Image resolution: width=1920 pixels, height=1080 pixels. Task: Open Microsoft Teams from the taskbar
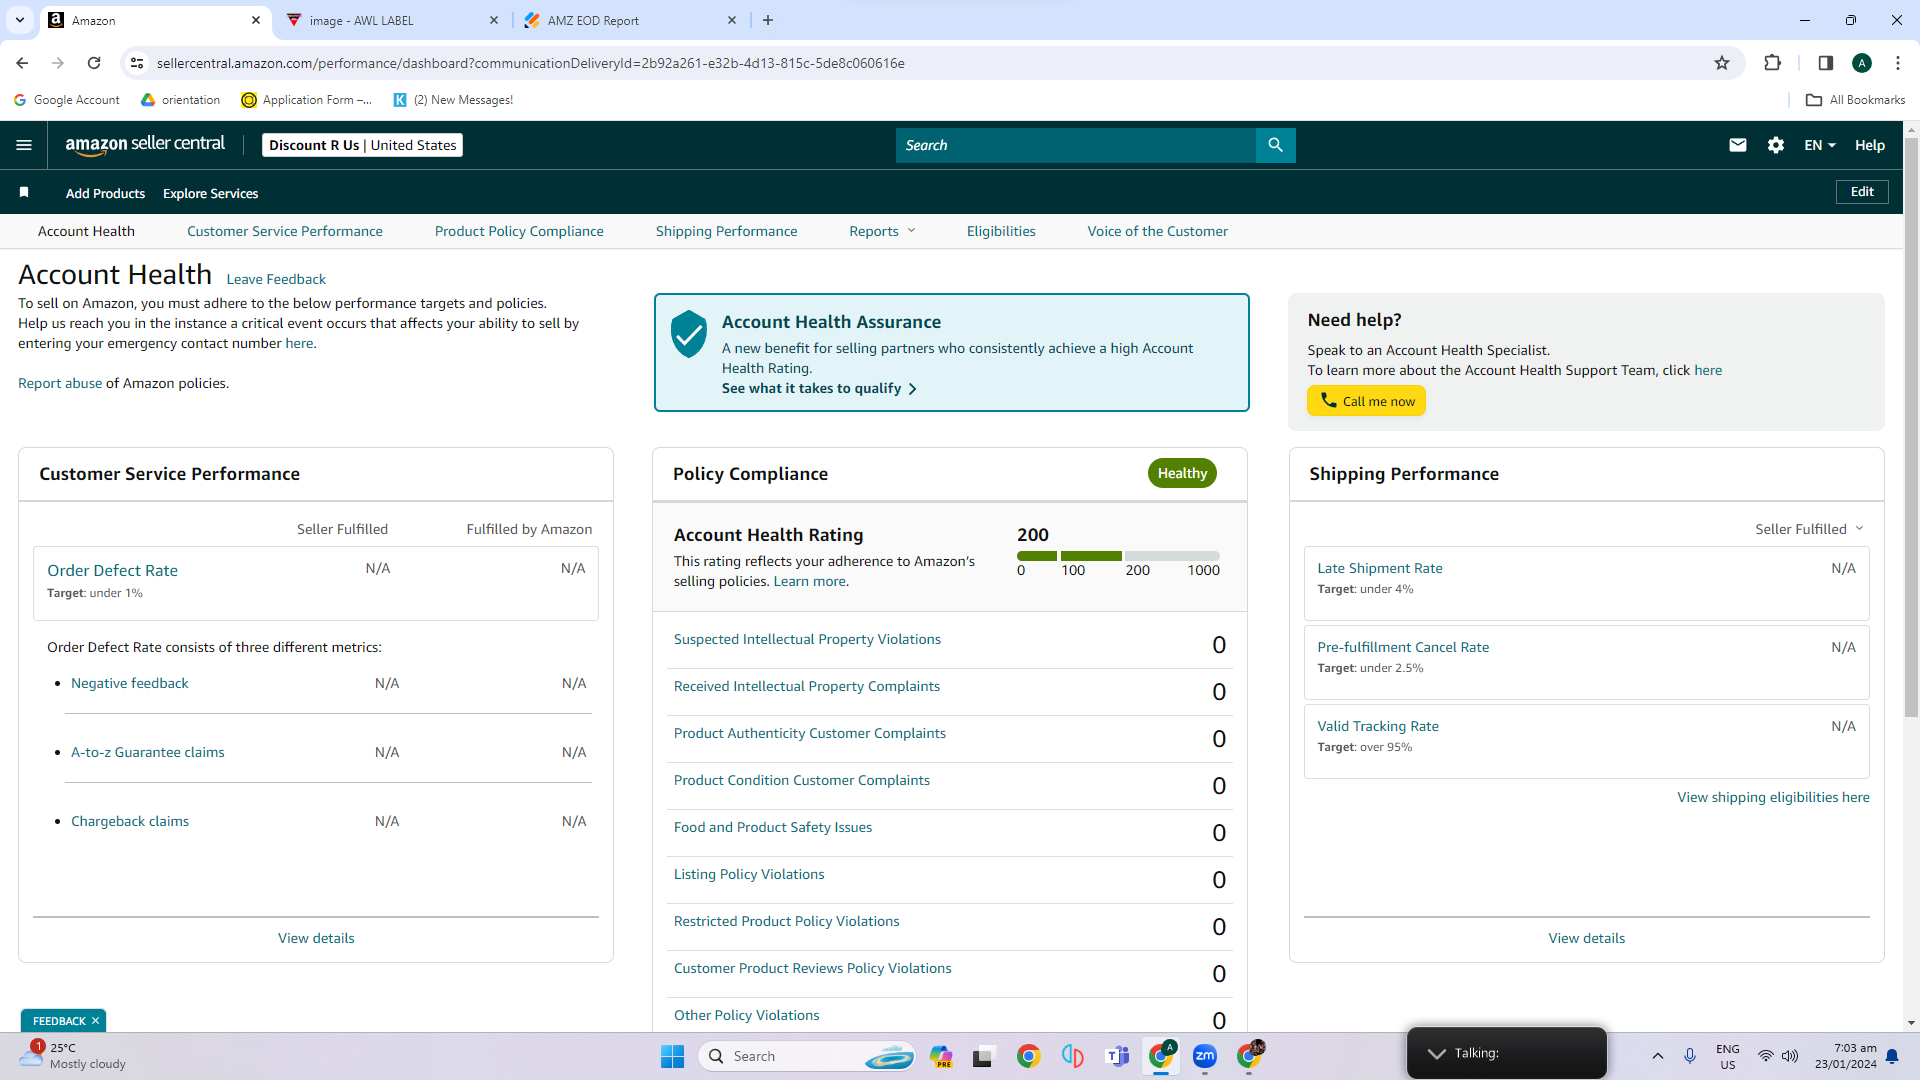pyautogui.click(x=1117, y=1056)
